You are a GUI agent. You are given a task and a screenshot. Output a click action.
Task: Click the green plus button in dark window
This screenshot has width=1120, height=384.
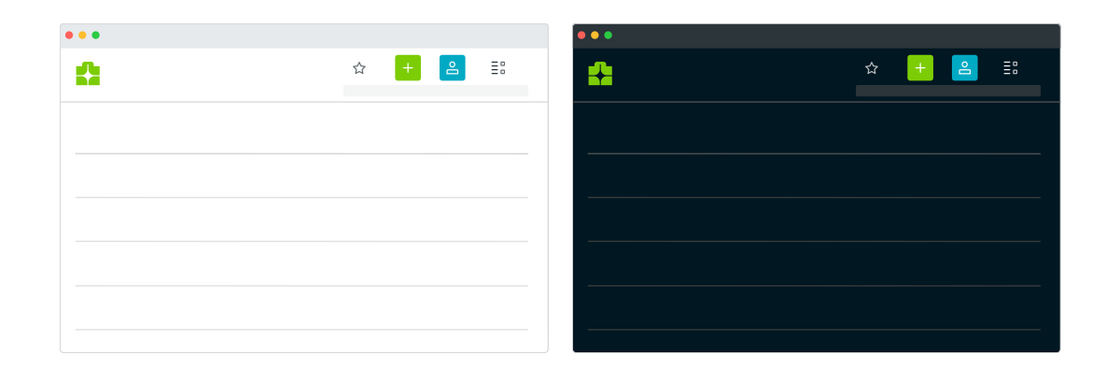point(920,68)
